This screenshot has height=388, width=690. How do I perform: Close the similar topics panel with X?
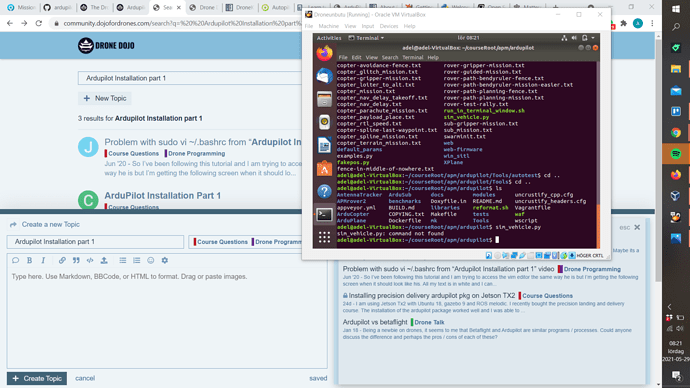[637, 227]
